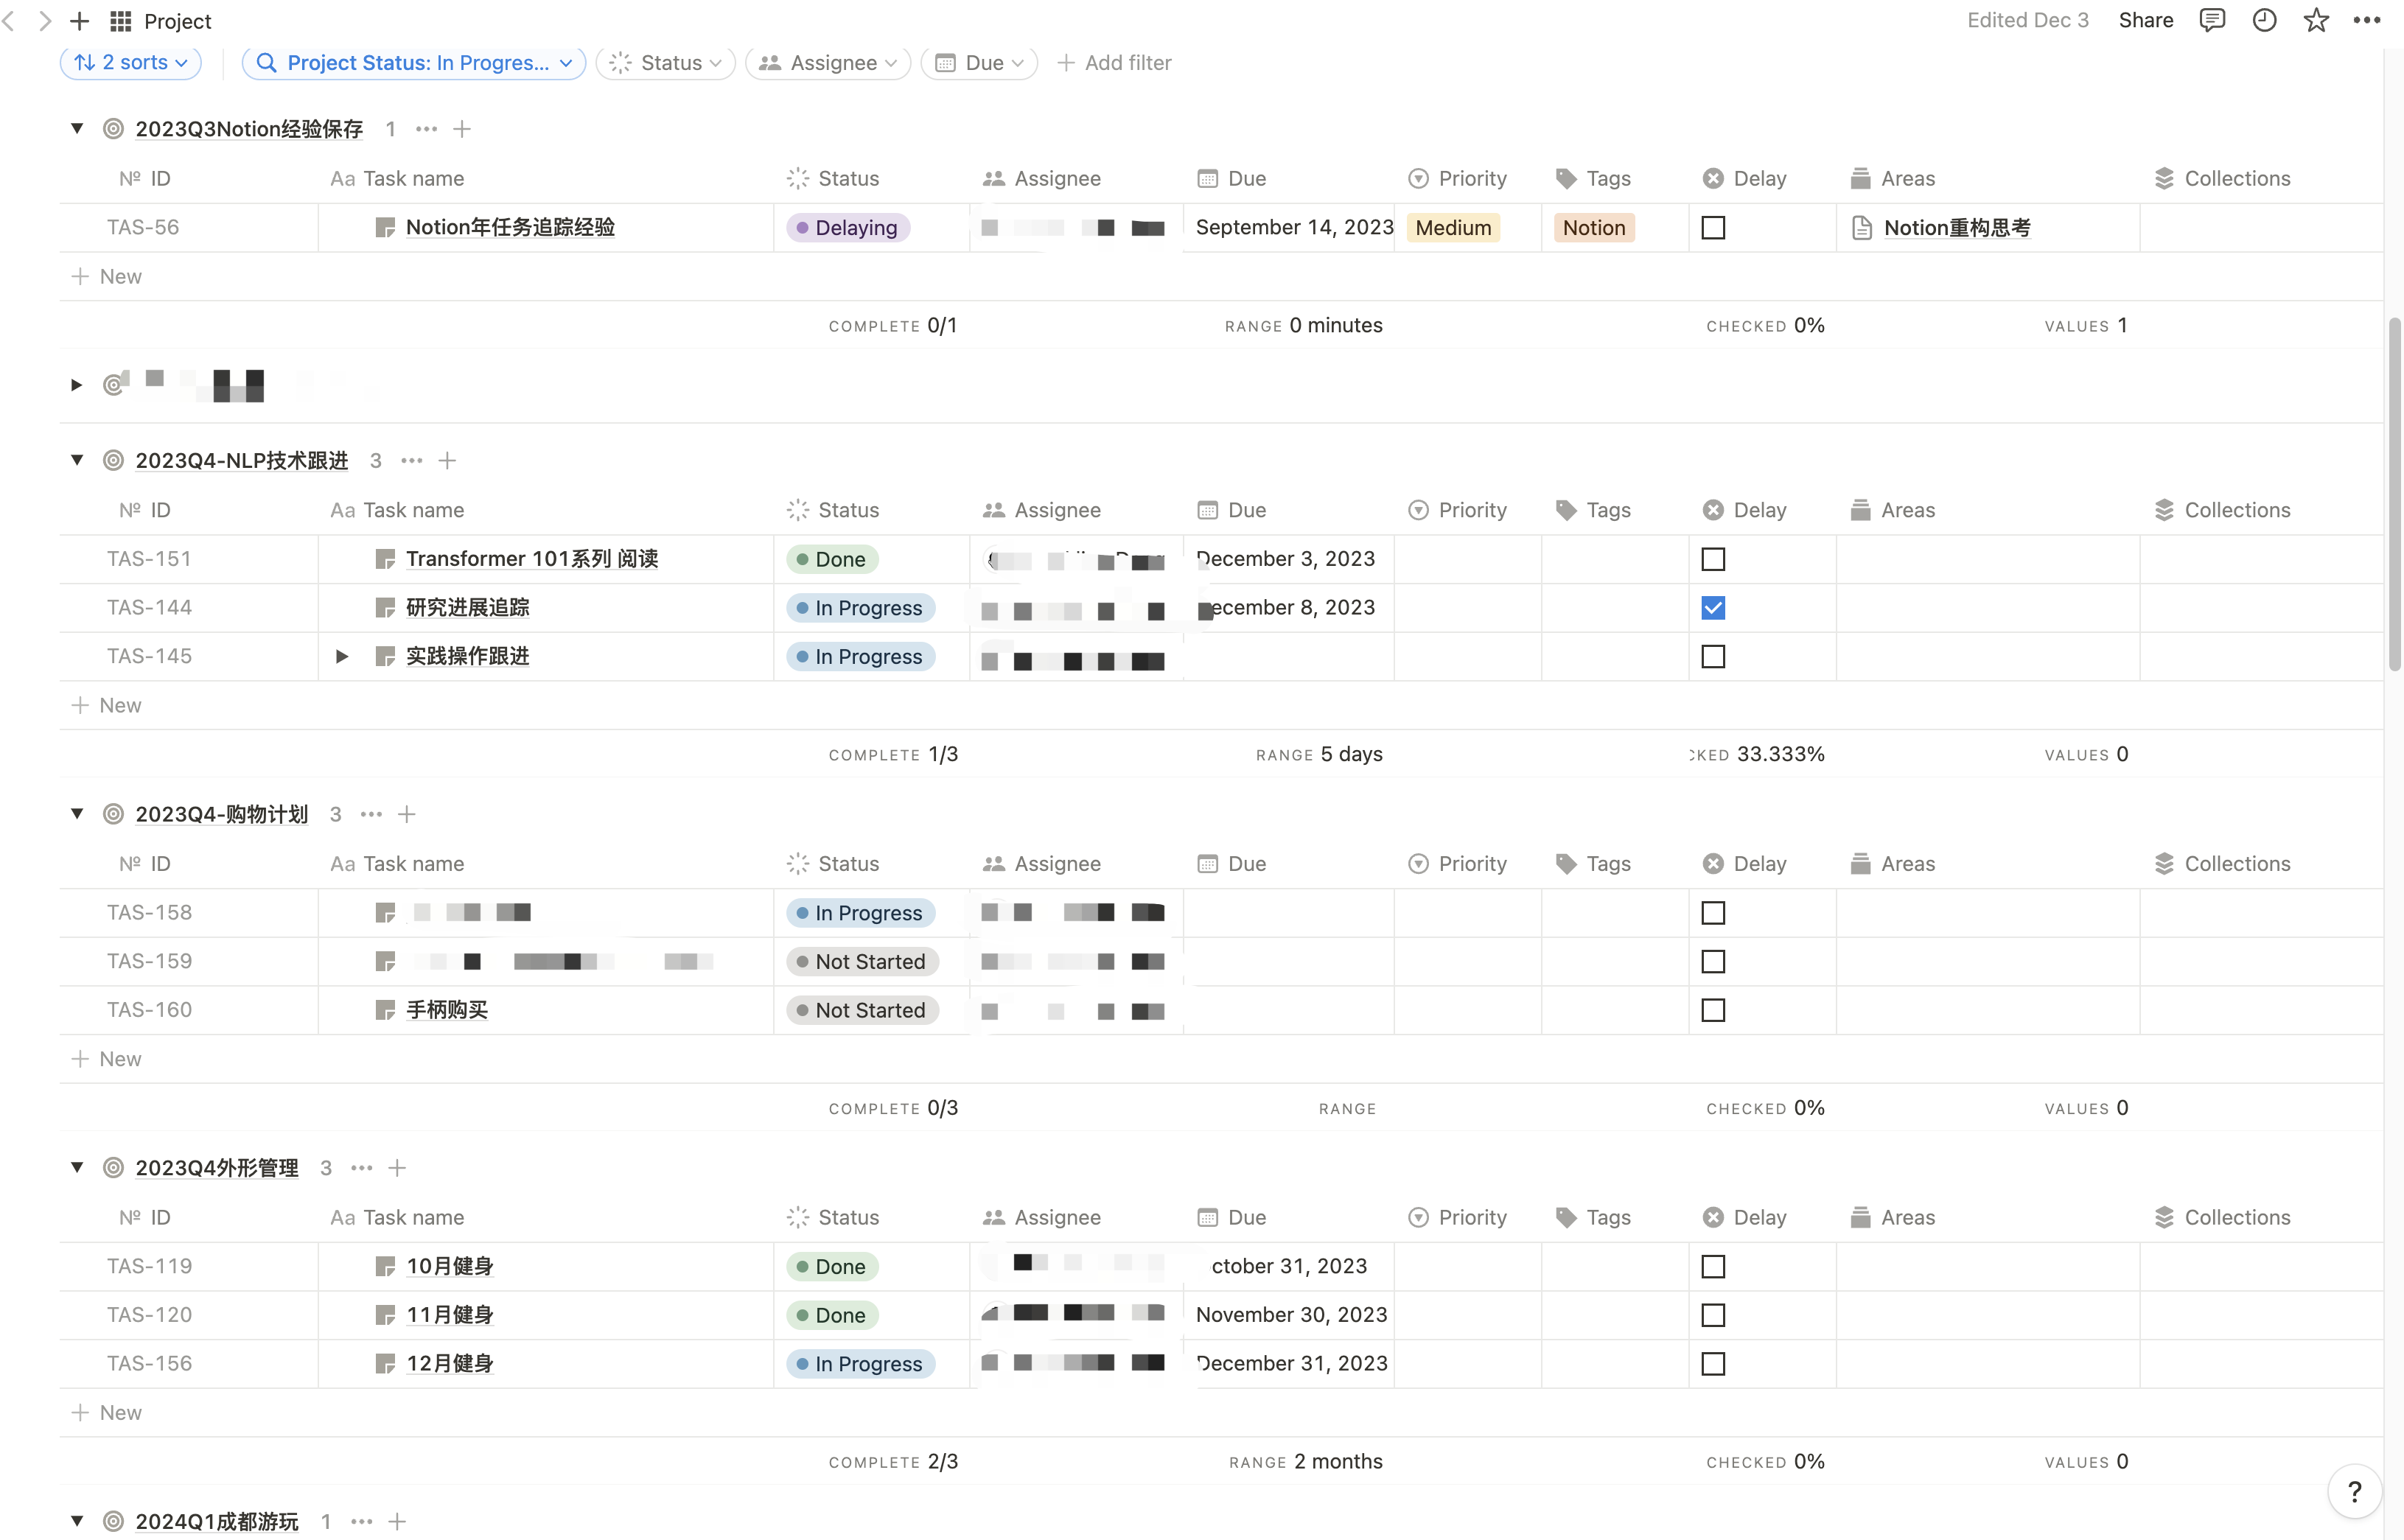Click Add filter option
The image size is (2404, 1540).
tap(1114, 62)
